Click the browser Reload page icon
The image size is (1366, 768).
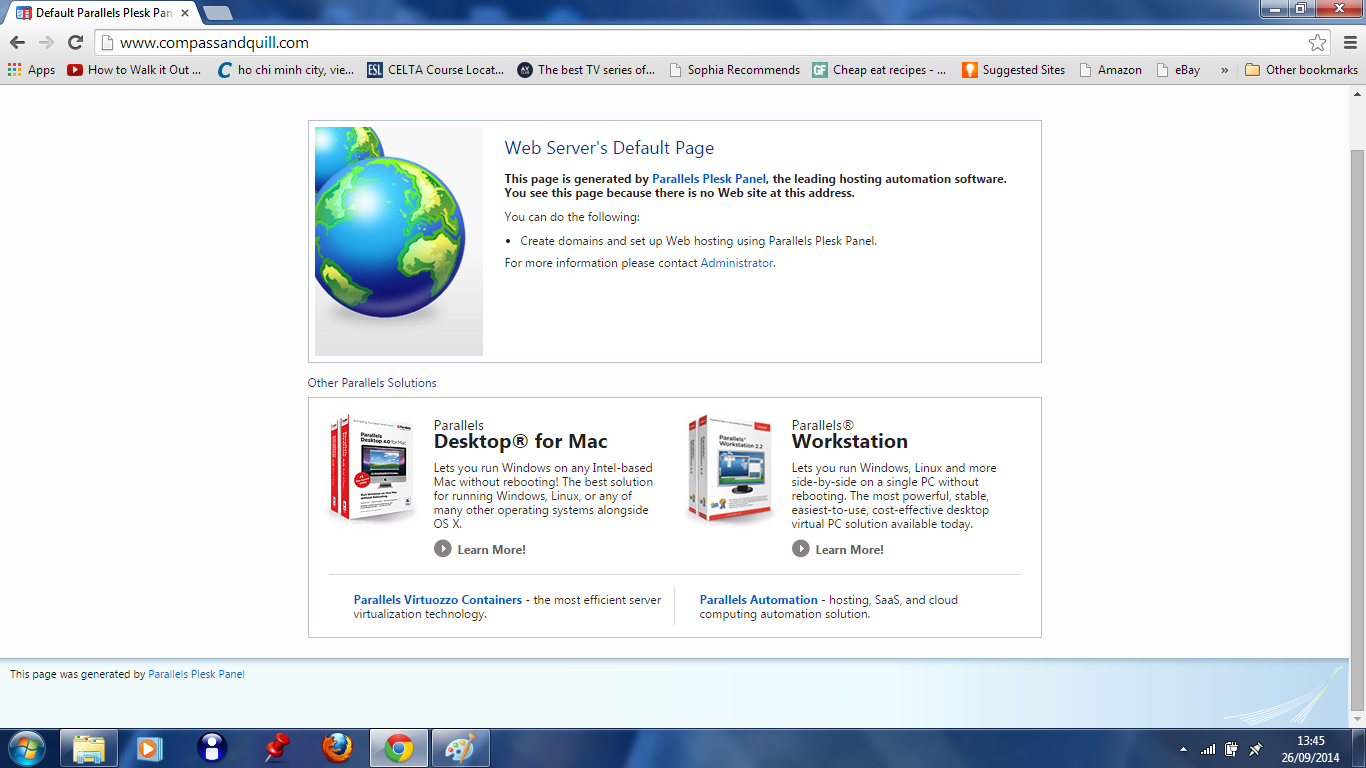75,43
